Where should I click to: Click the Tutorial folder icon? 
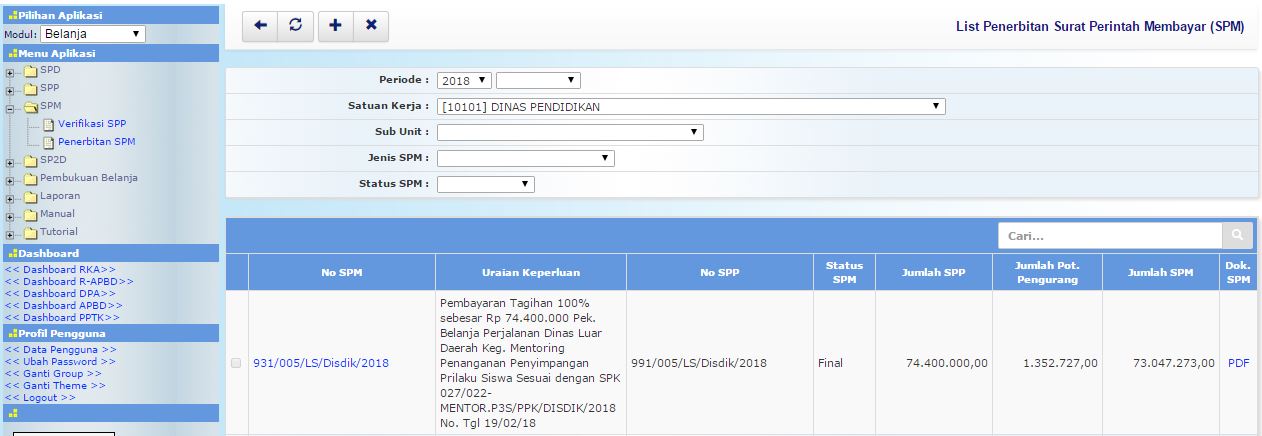[30, 232]
